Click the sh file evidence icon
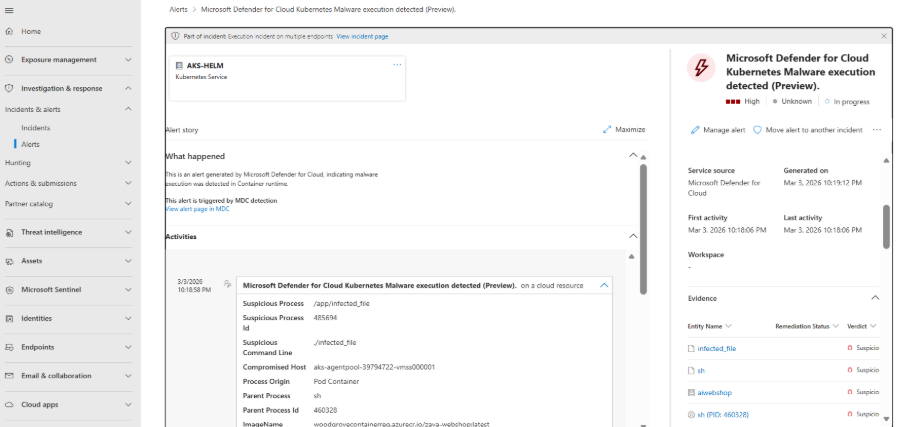901x427 pixels. point(691,371)
